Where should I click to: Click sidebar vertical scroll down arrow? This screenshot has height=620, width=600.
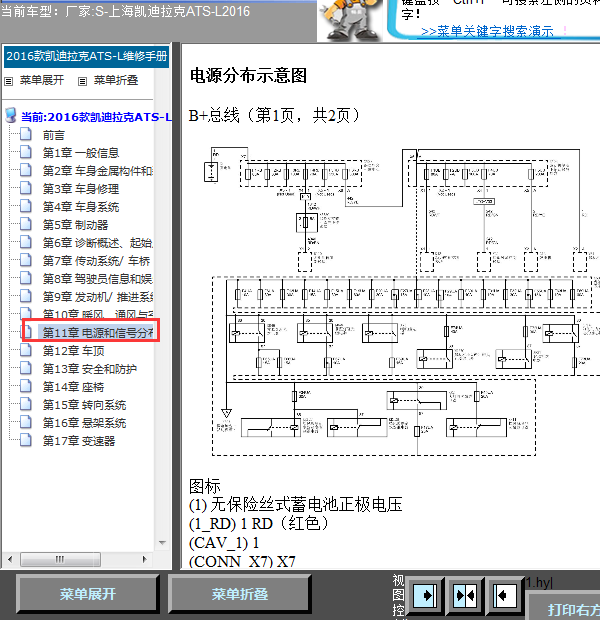(162, 542)
